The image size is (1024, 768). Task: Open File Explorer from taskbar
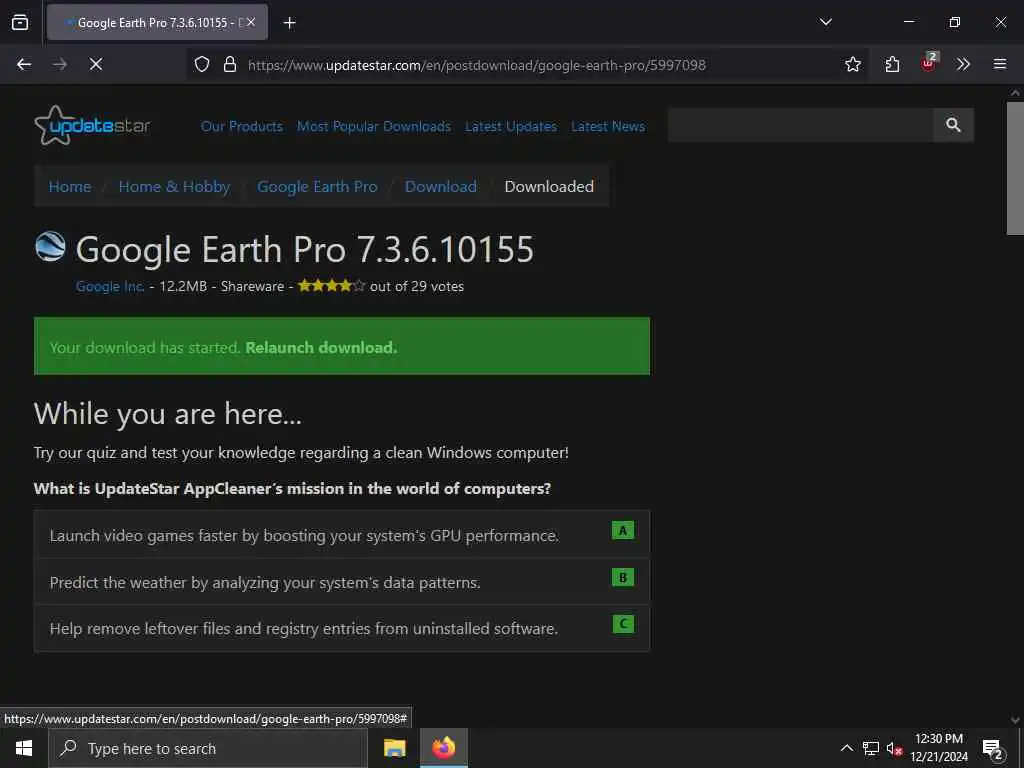pos(394,748)
